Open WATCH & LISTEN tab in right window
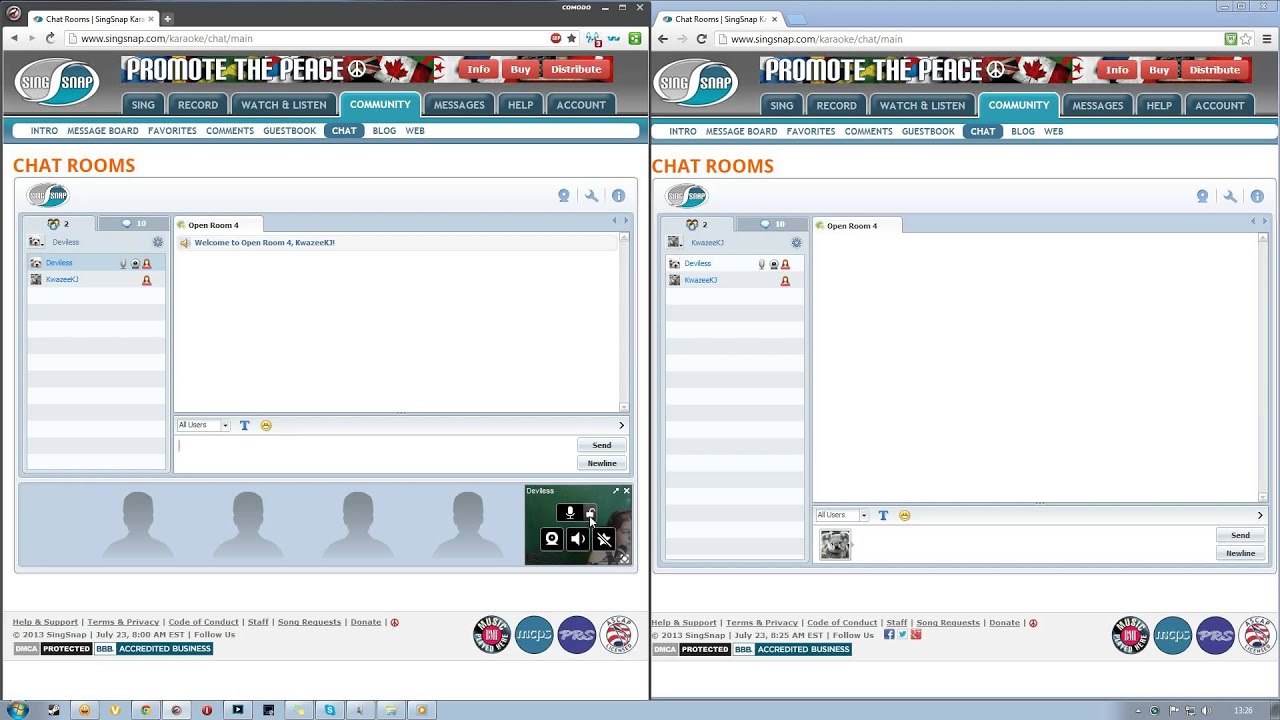 pyautogui.click(x=922, y=105)
